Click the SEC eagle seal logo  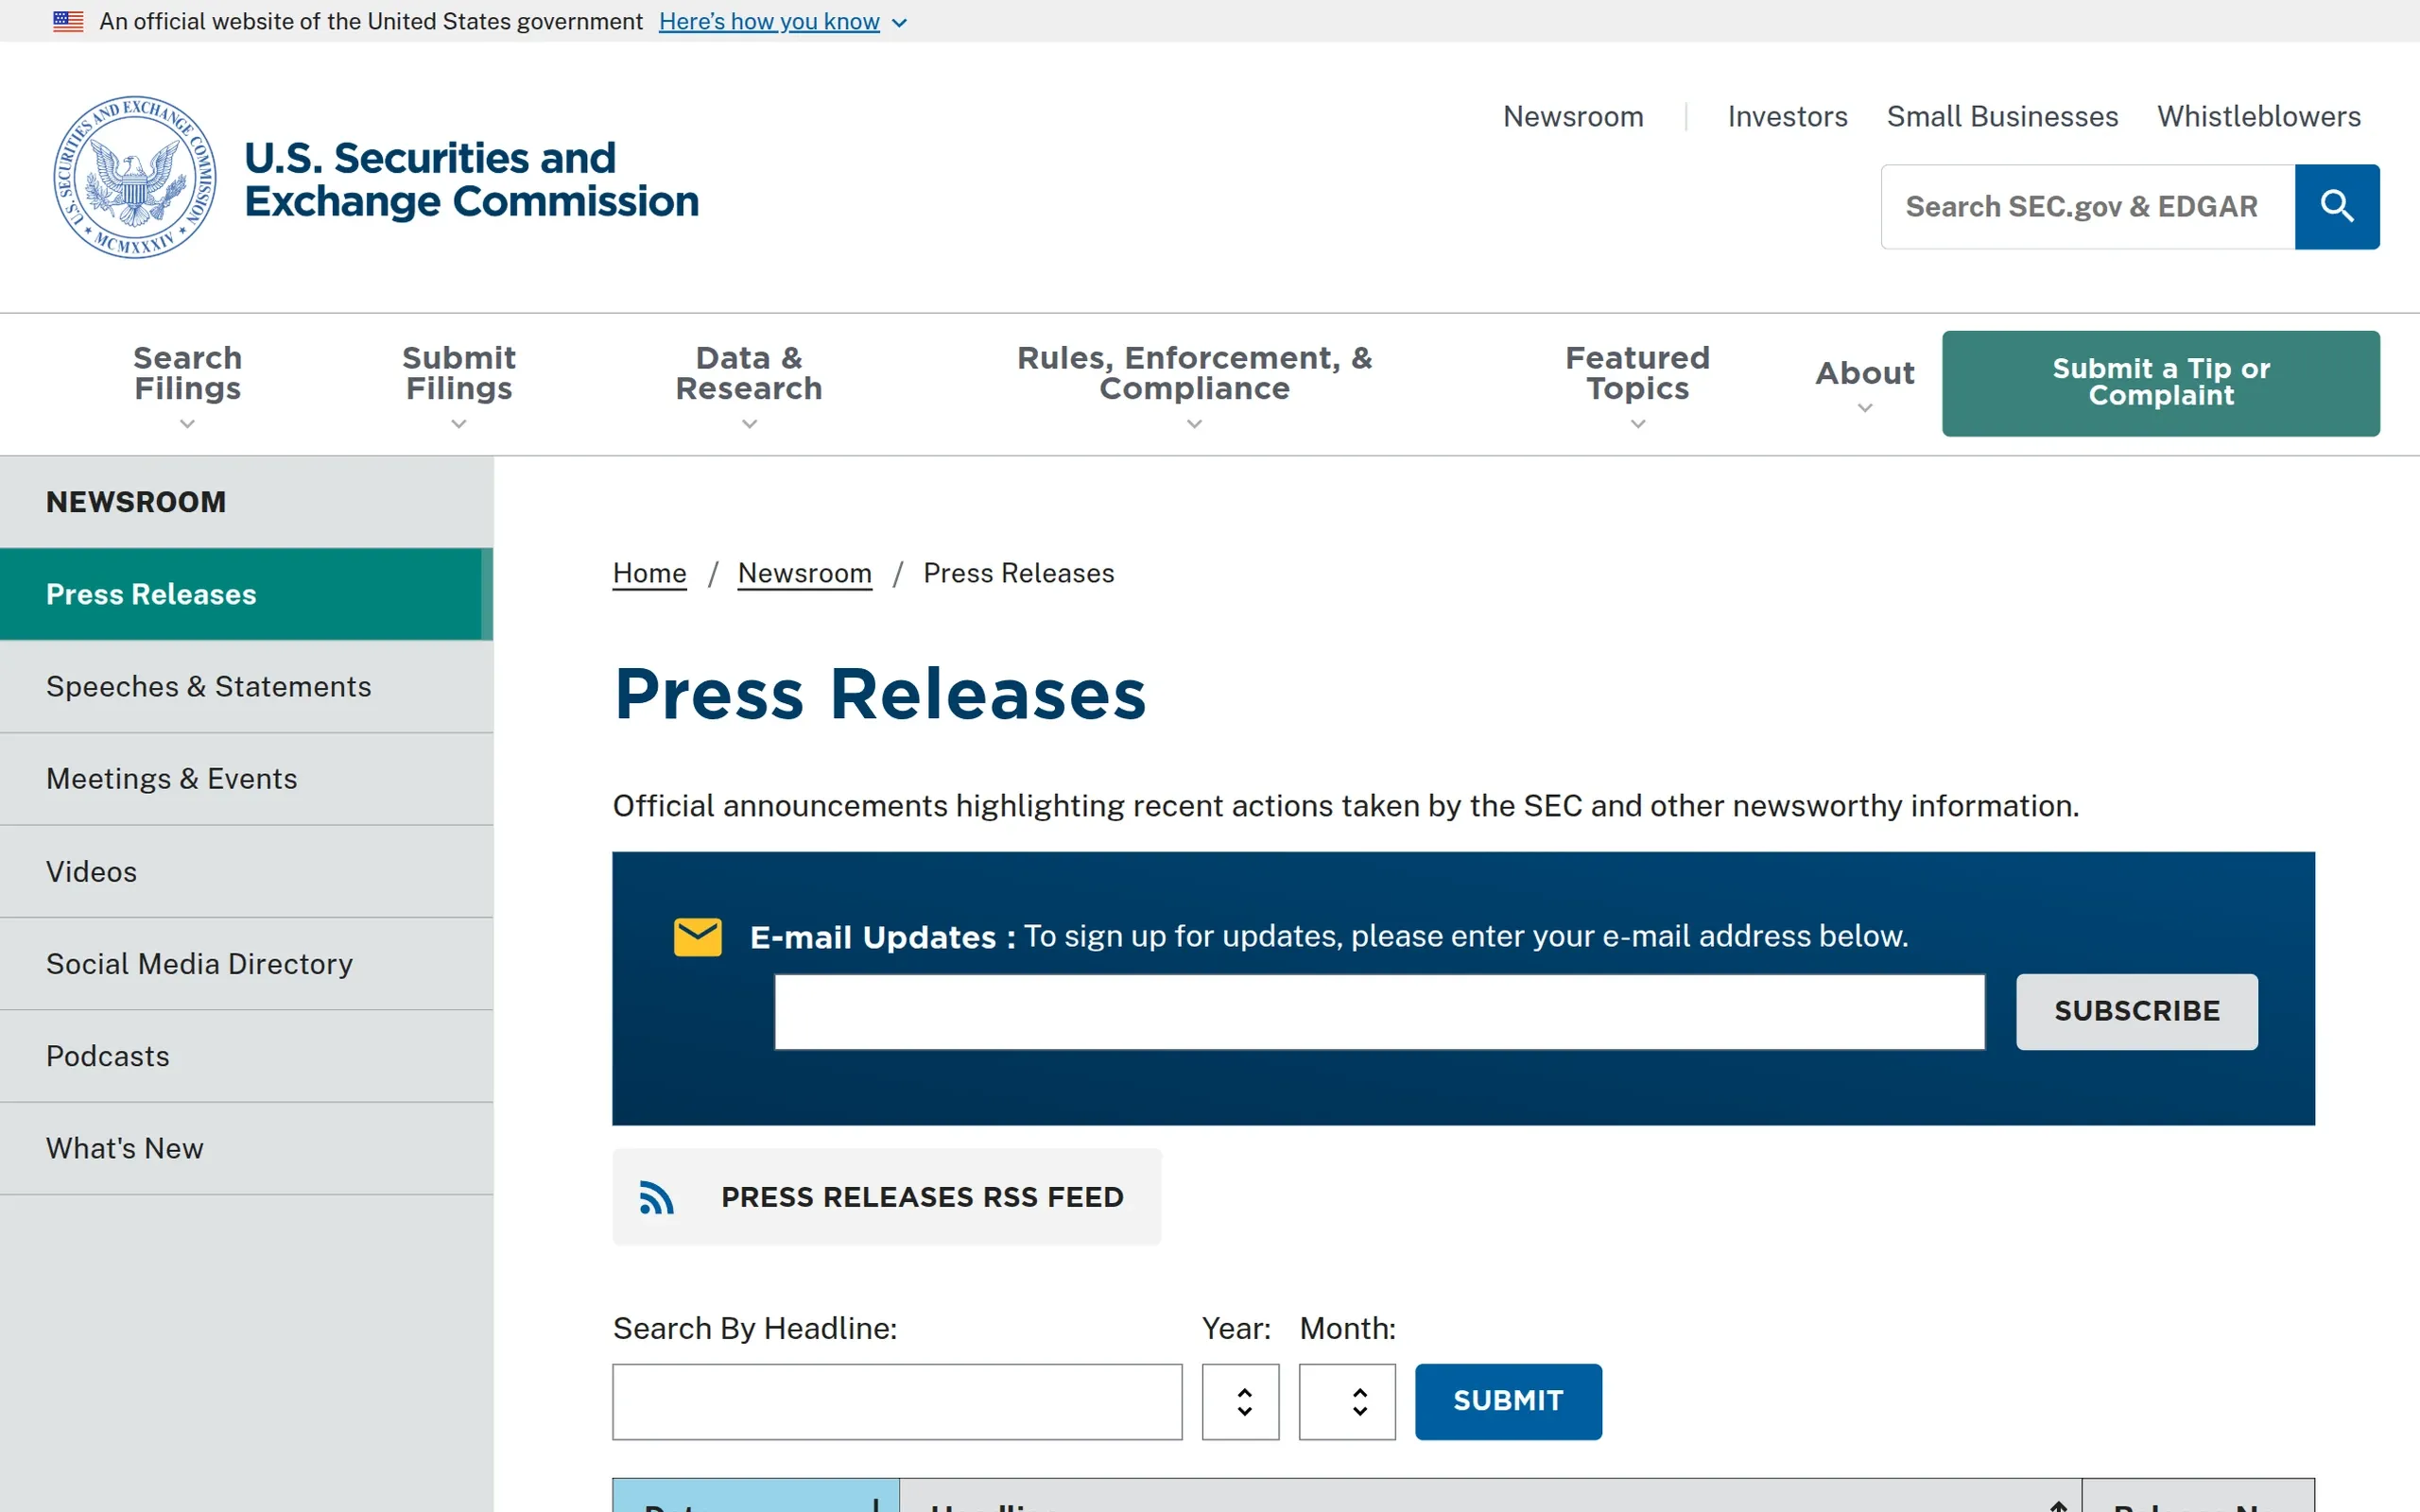pyautogui.click(x=135, y=177)
